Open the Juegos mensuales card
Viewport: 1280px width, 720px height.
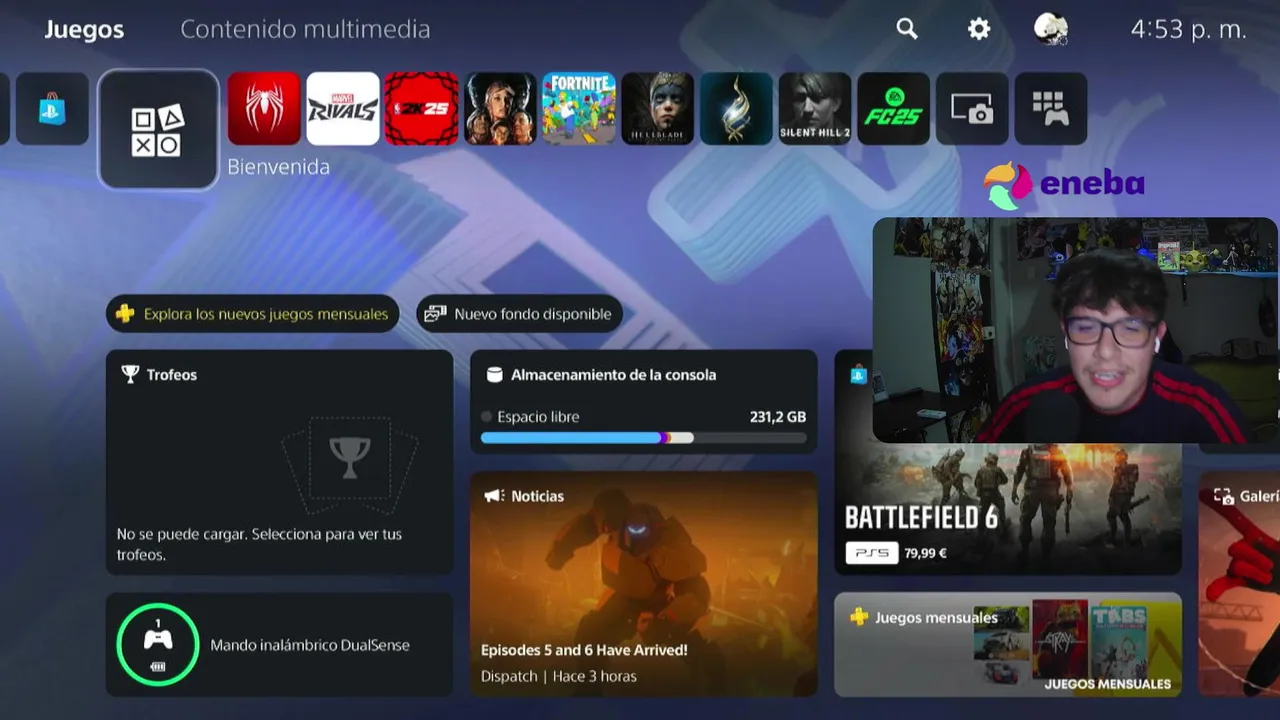(1008, 645)
